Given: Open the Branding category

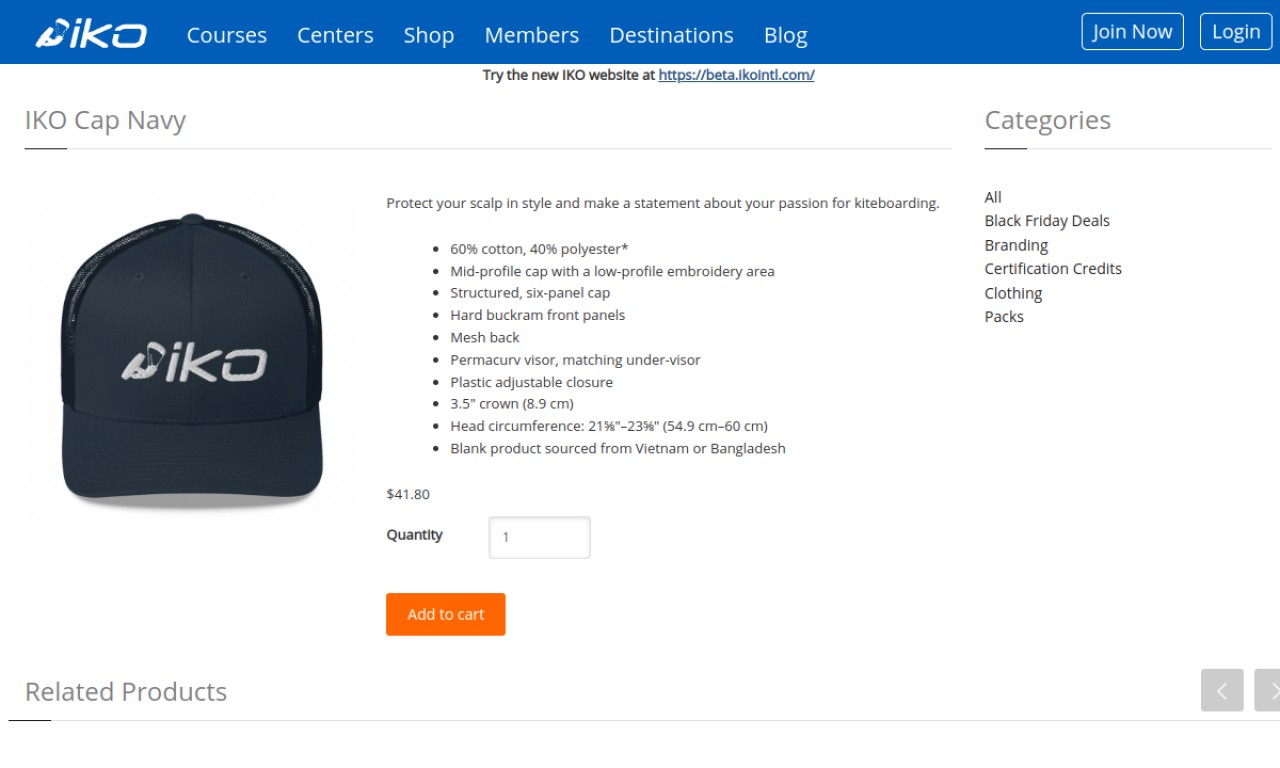Looking at the screenshot, I should click(x=1016, y=245).
